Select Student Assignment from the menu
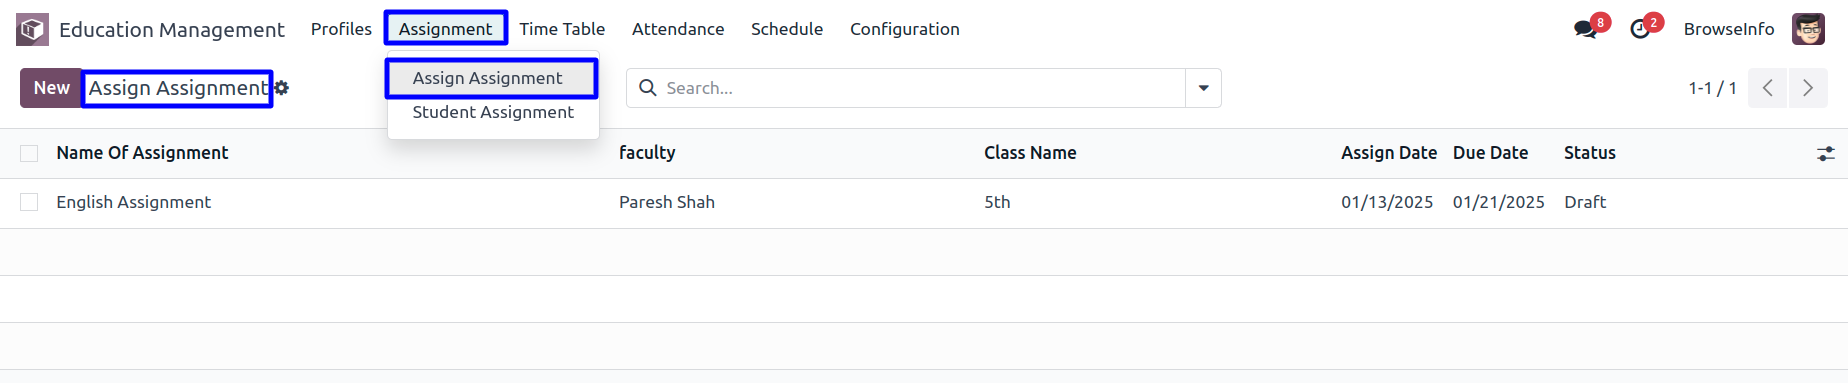 click(493, 112)
